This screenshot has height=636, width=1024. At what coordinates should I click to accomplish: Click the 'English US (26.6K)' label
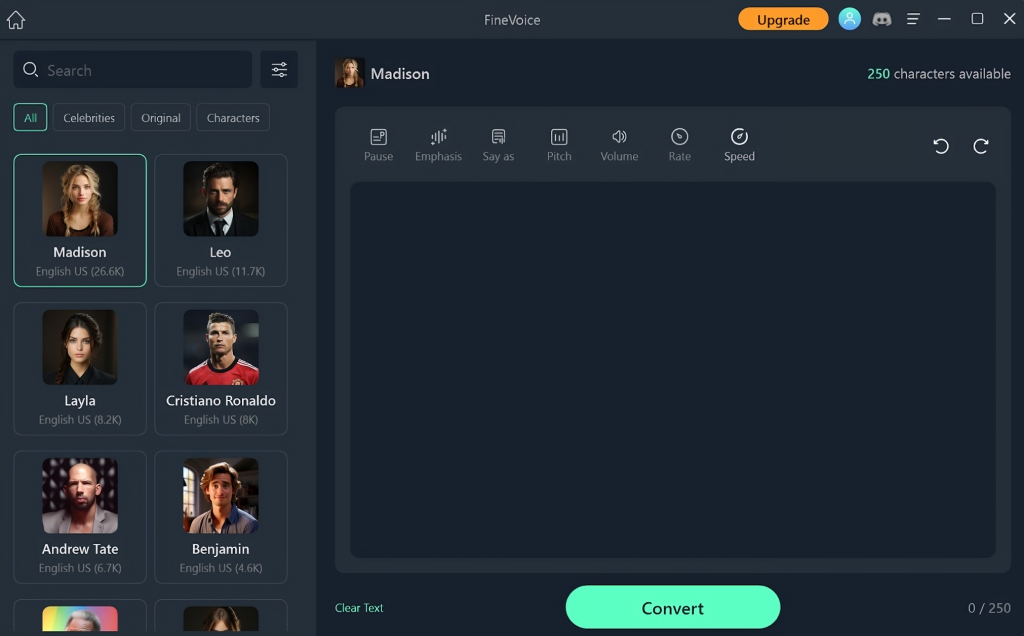[x=80, y=271]
